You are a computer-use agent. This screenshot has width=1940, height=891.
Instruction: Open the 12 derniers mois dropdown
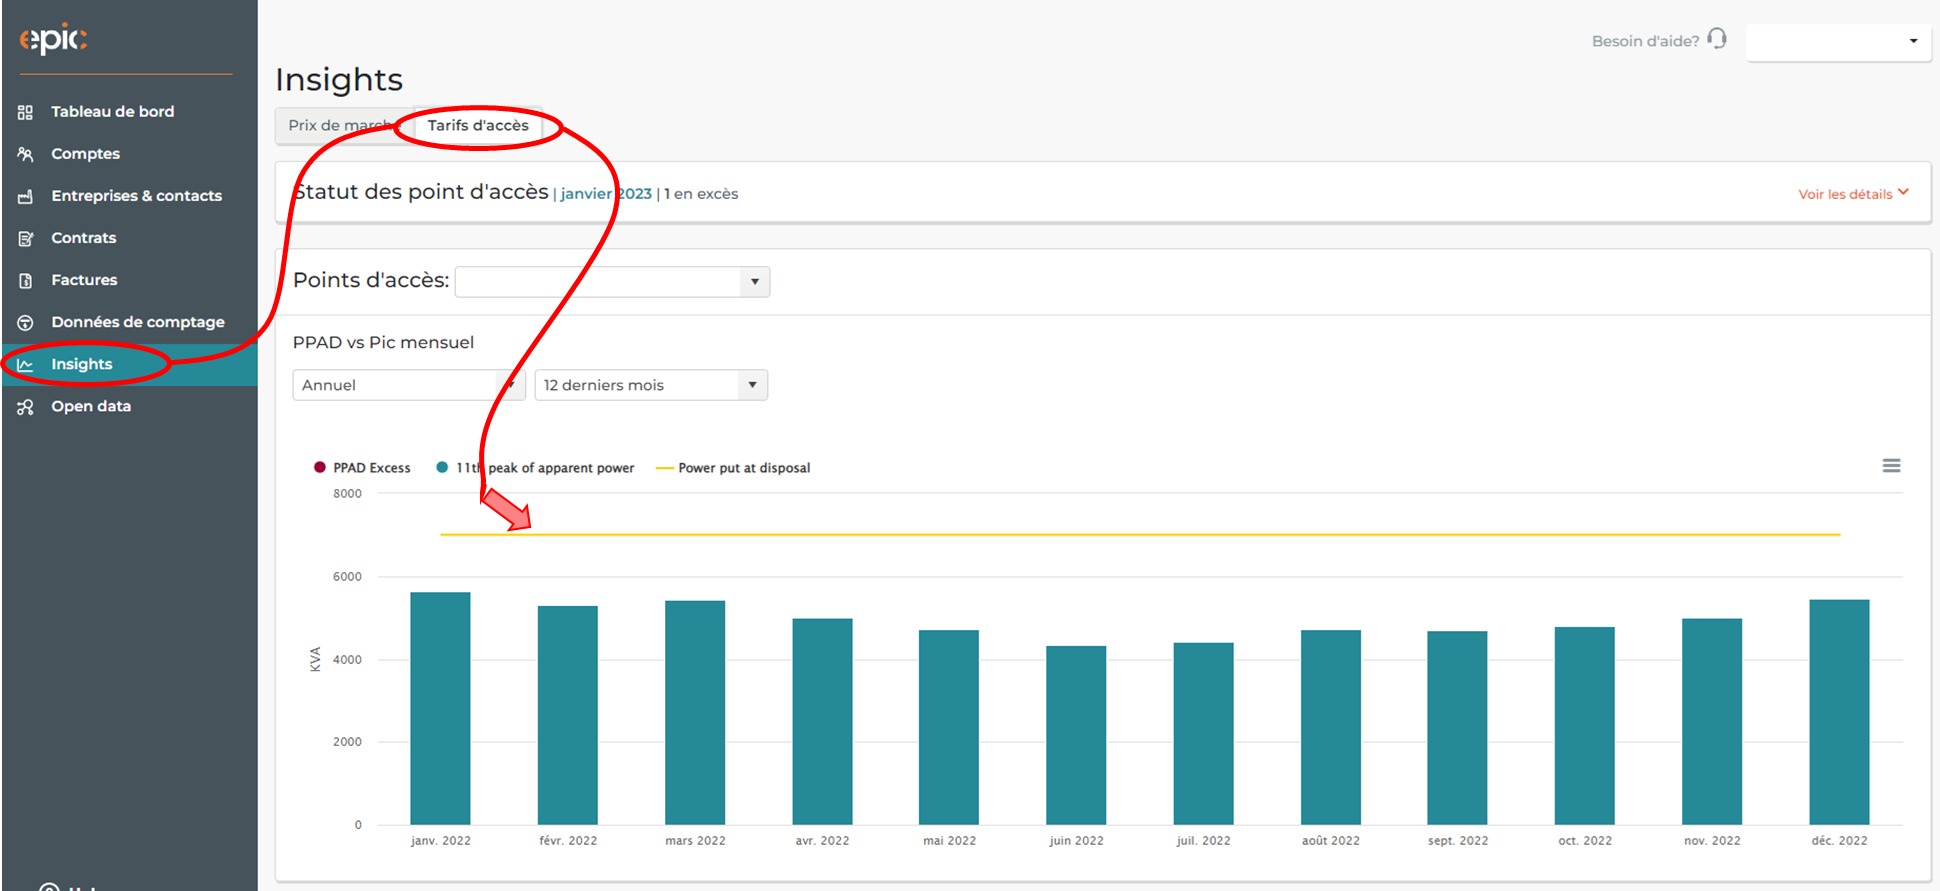pos(651,385)
